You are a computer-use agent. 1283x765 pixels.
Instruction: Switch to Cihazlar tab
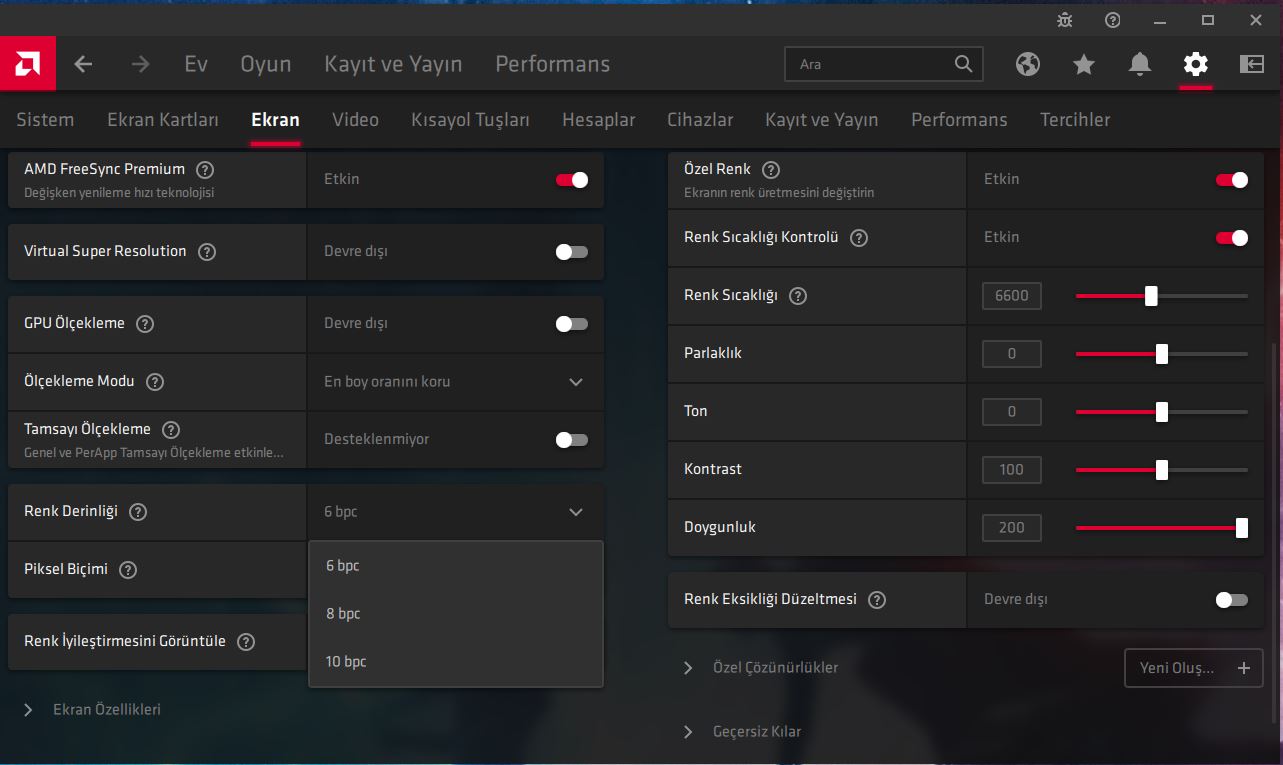[x=700, y=120]
